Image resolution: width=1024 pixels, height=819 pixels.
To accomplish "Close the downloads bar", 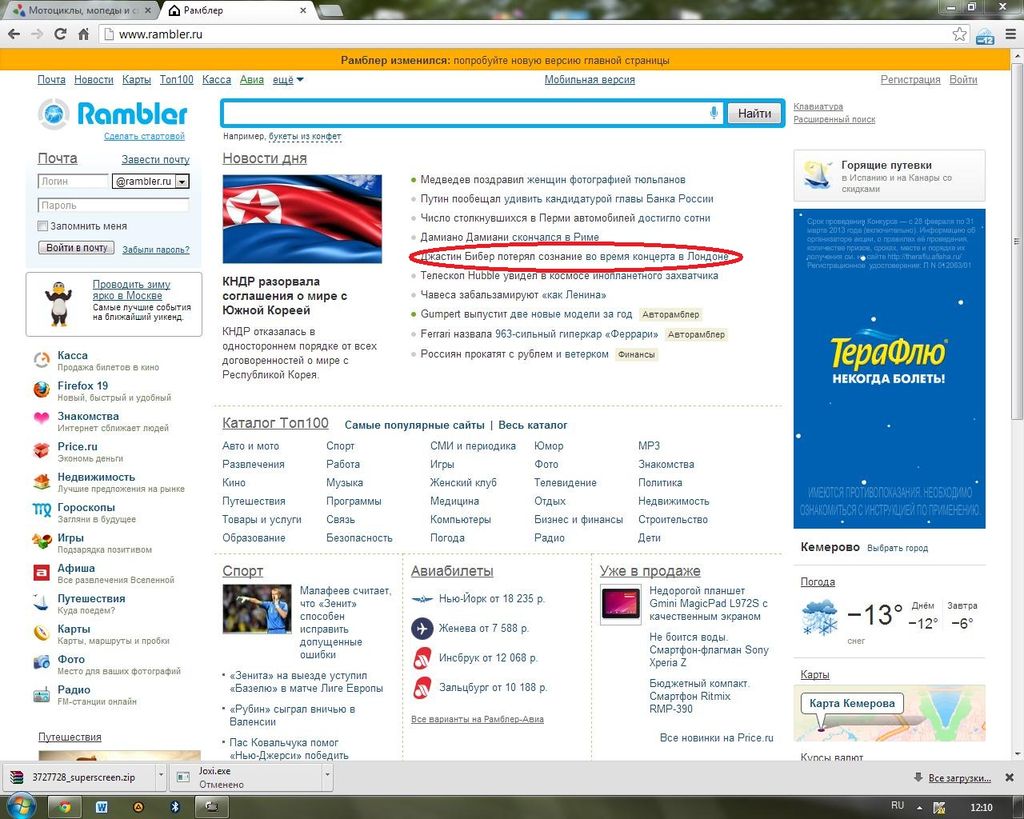I will click(x=1009, y=777).
